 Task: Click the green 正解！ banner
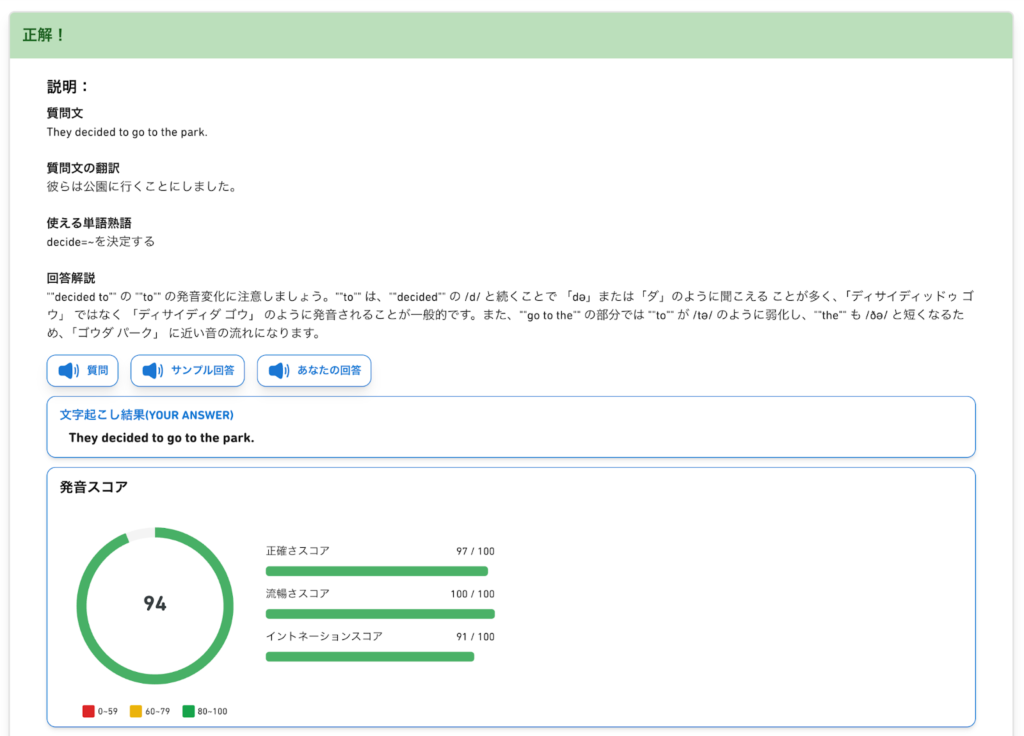pos(511,35)
